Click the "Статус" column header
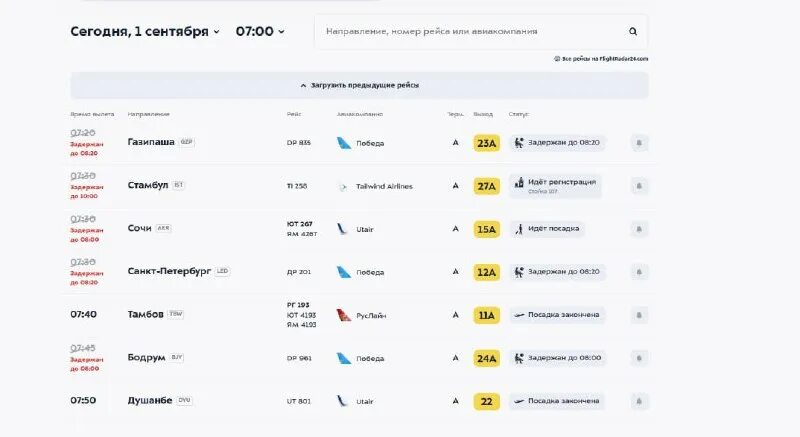 [x=518, y=114]
